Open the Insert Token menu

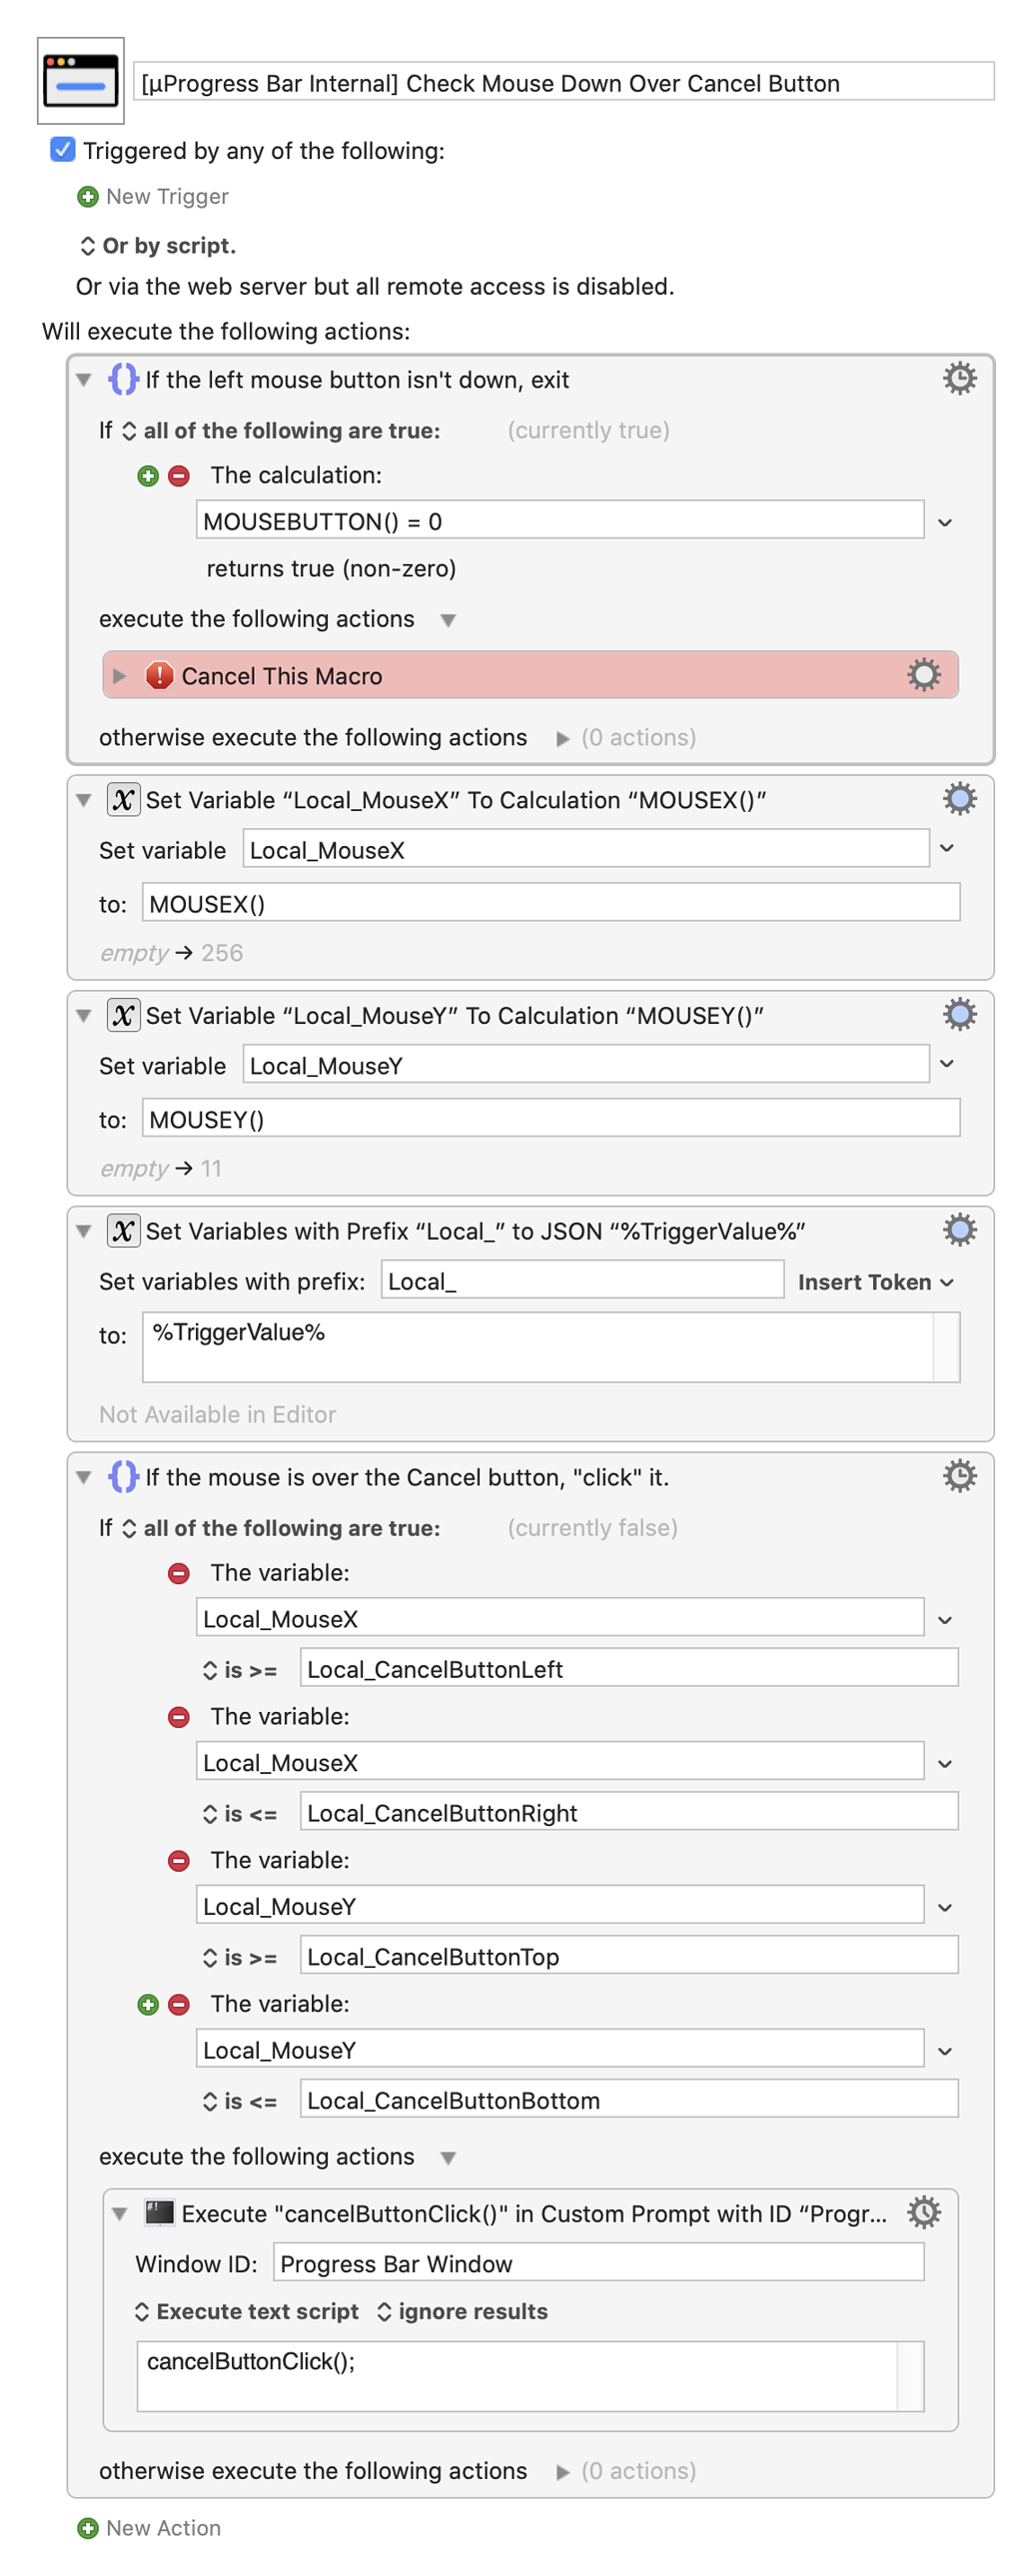875,1282
